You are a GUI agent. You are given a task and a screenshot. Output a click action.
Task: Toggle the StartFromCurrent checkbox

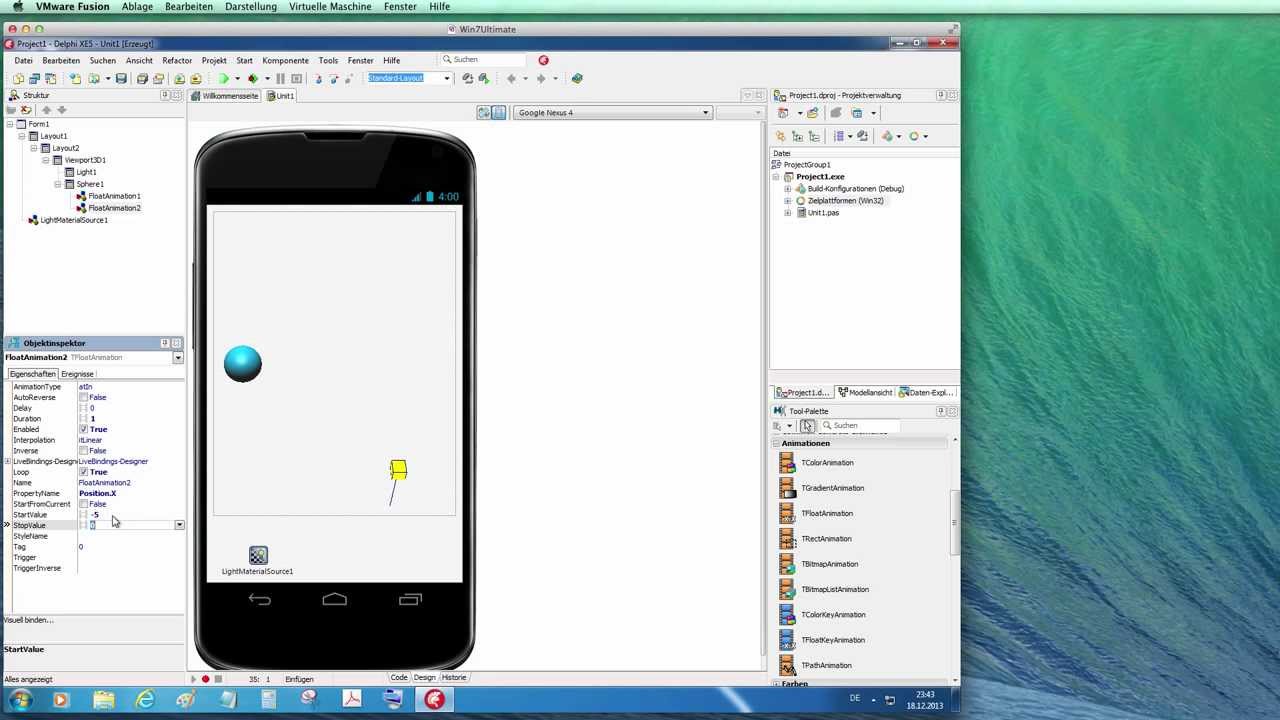coord(83,504)
